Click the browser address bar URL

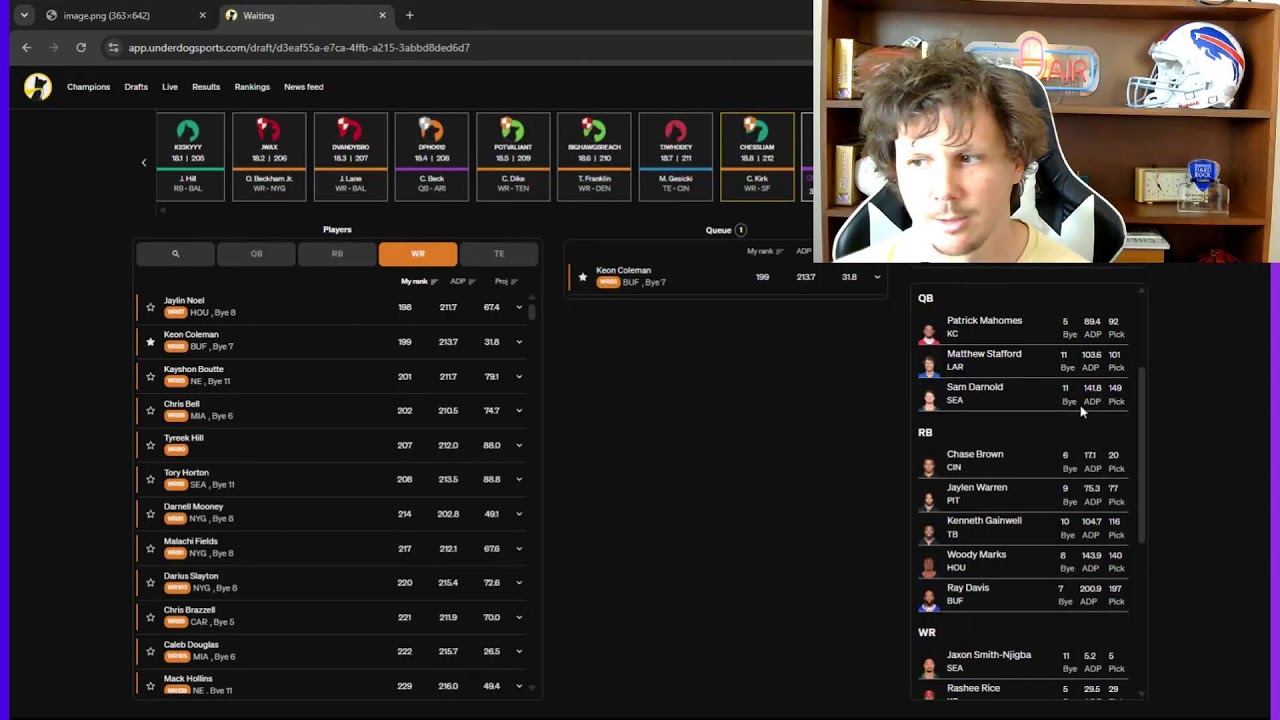click(x=299, y=47)
